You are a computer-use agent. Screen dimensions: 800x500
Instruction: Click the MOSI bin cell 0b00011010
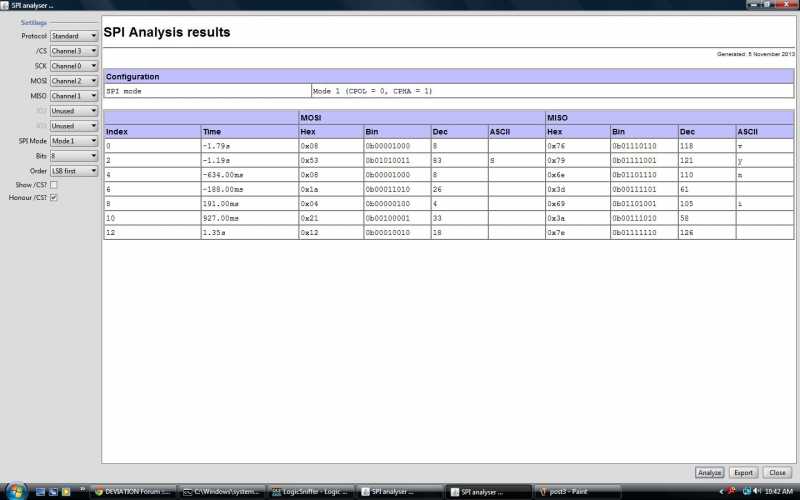(397, 189)
